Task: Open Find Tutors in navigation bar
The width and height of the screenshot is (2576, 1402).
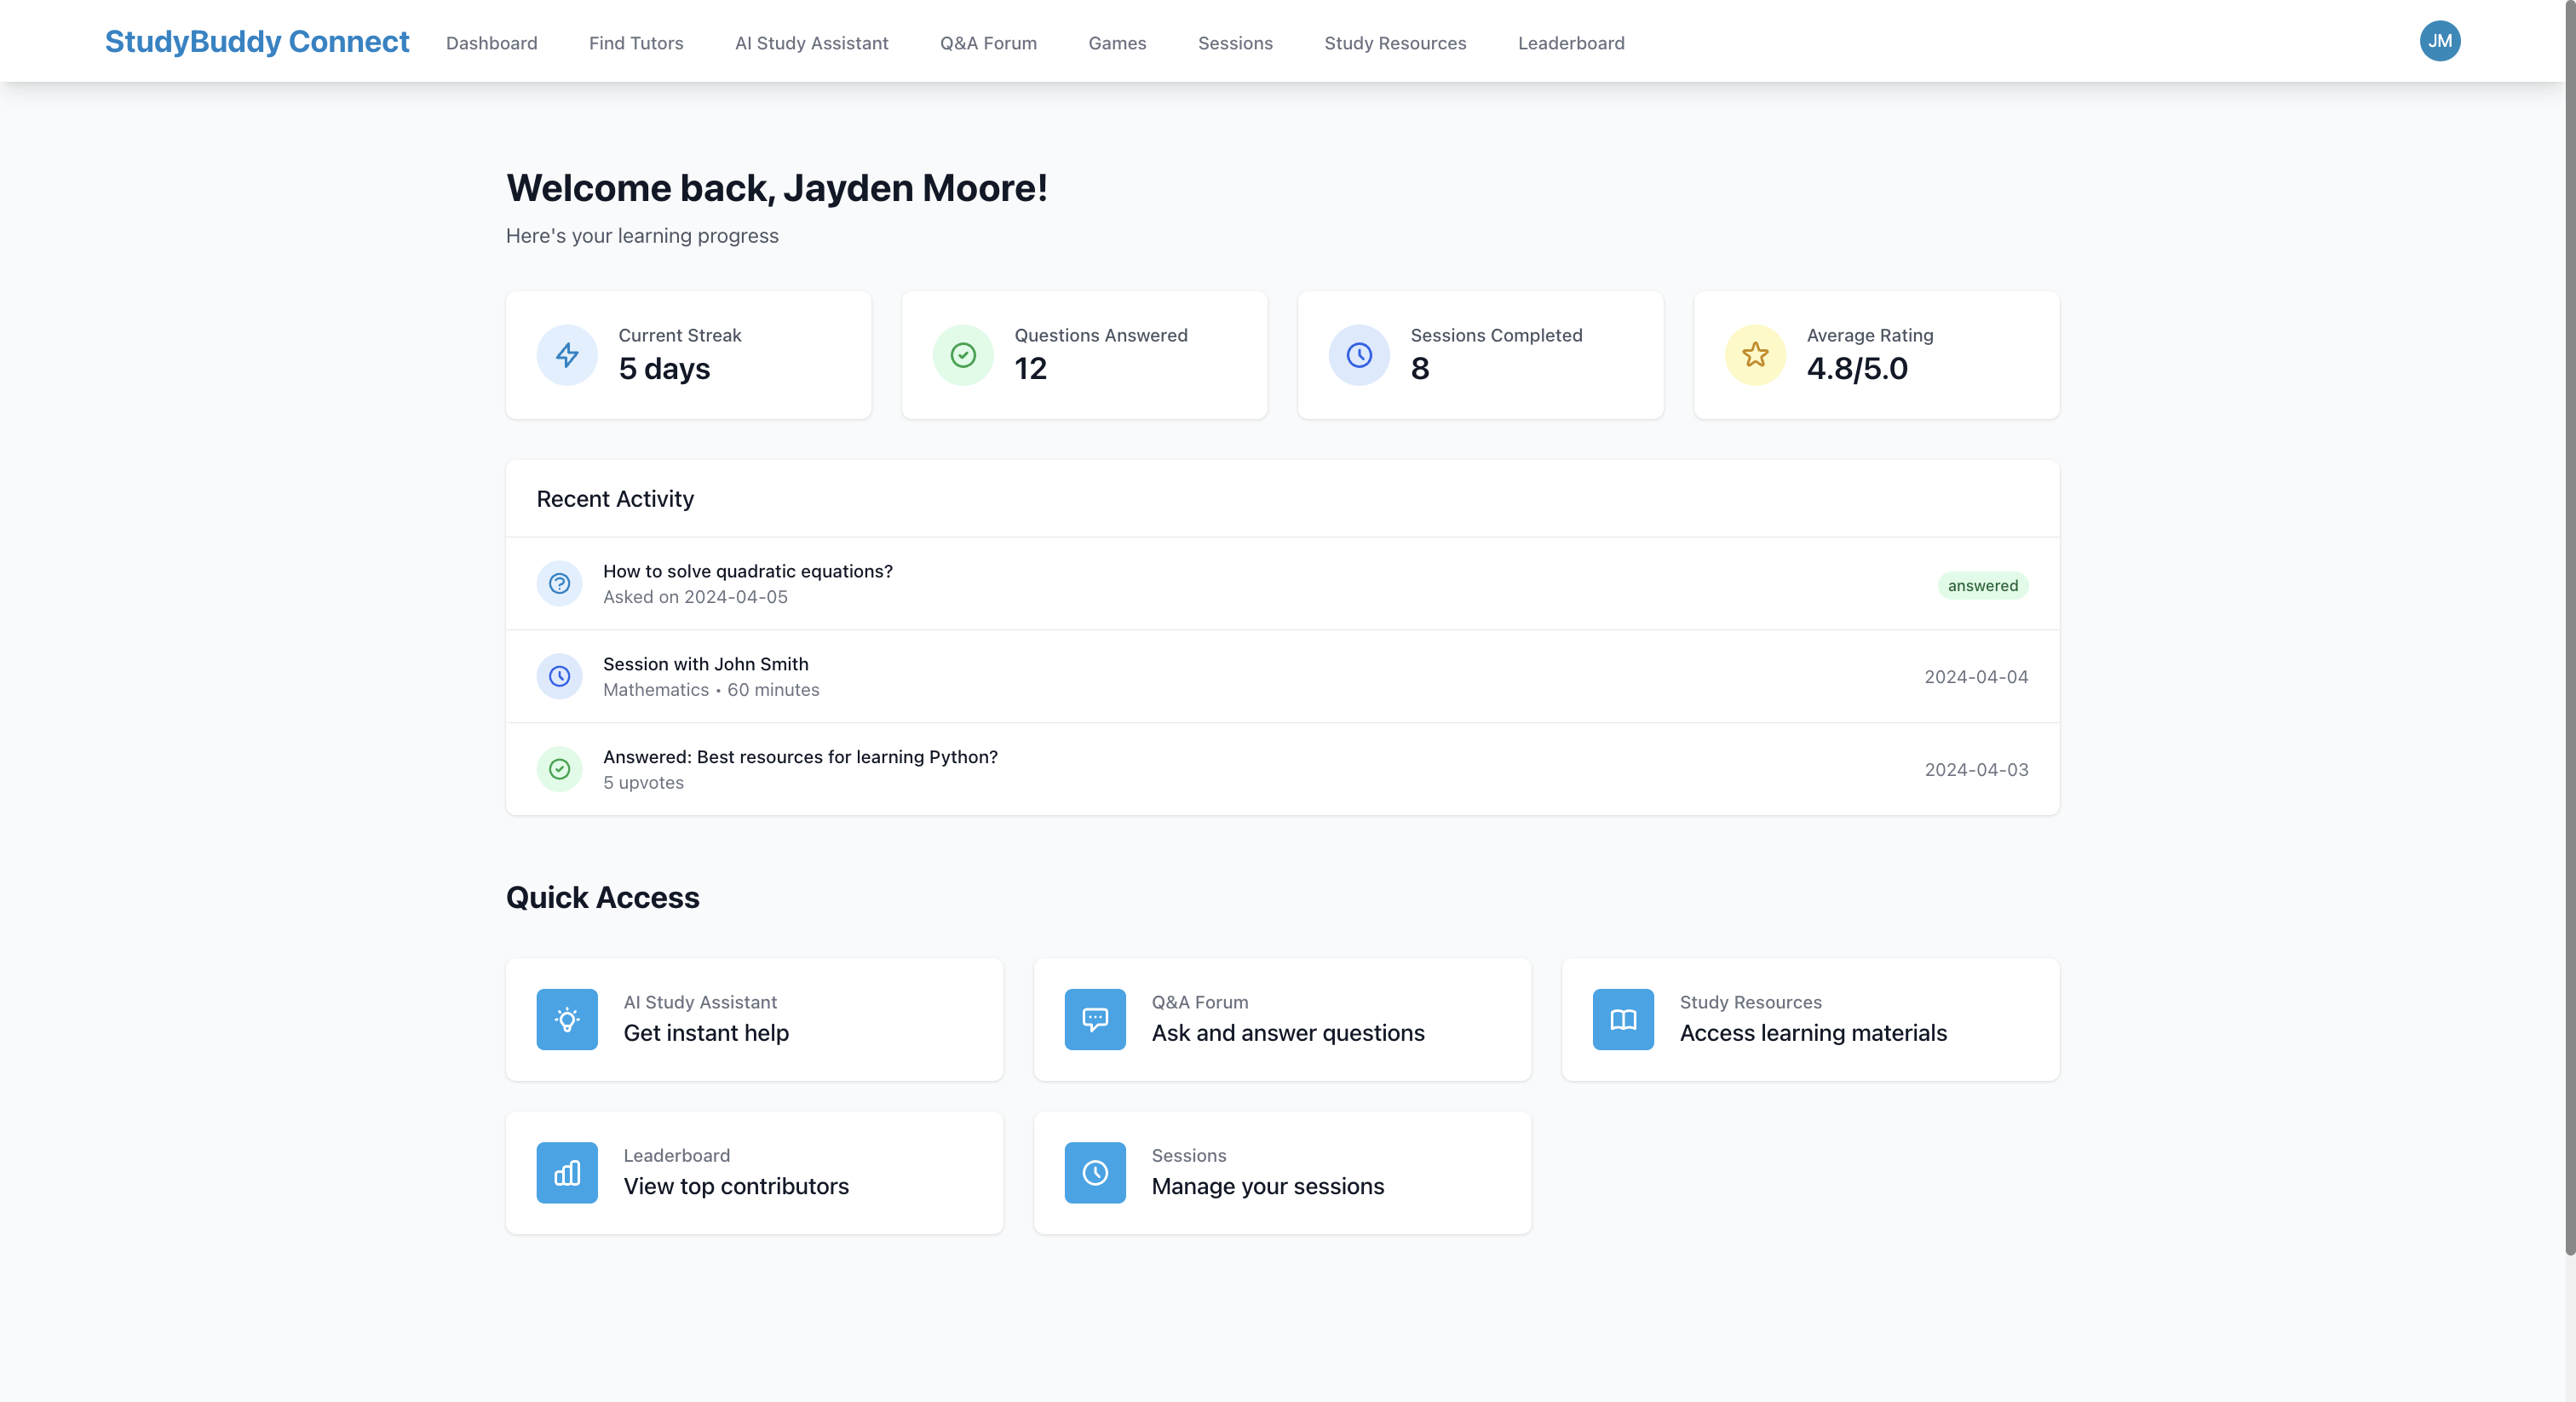Action: [x=636, y=43]
